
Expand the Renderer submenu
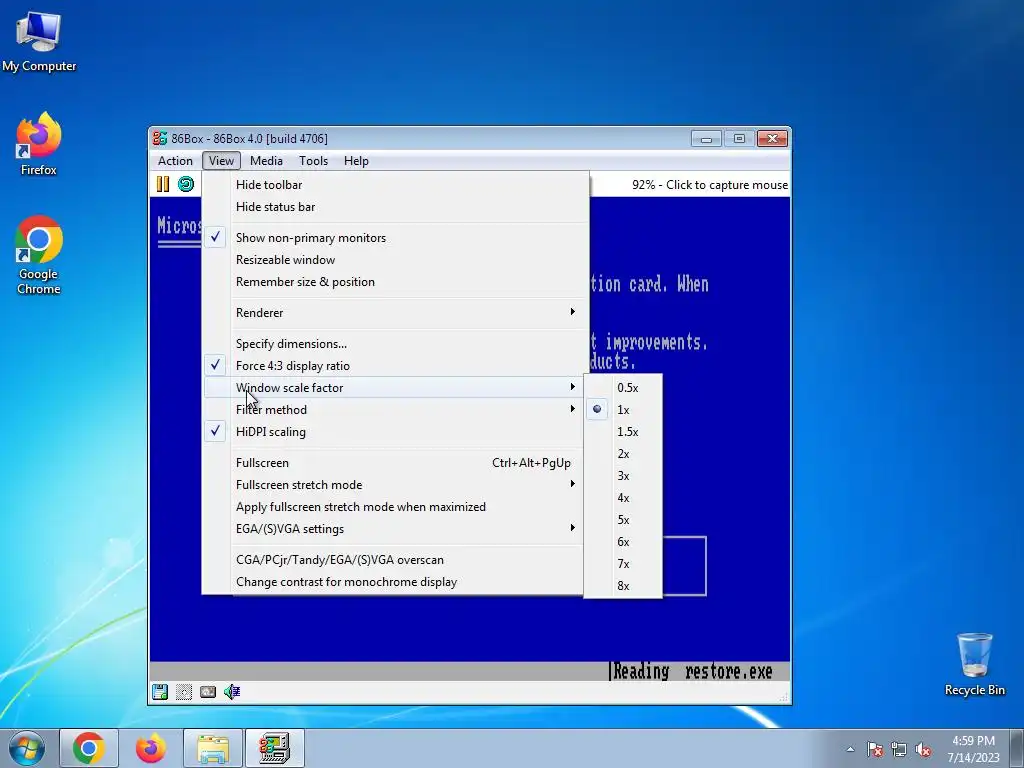(396, 313)
